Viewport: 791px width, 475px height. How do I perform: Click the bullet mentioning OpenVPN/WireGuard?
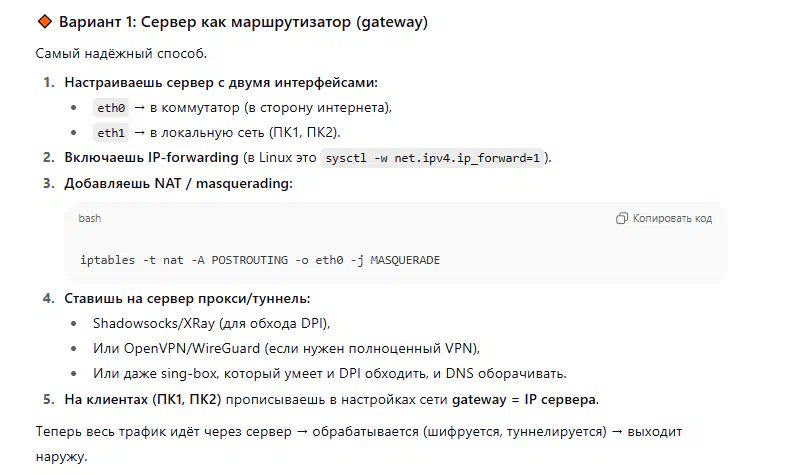point(287,348)
